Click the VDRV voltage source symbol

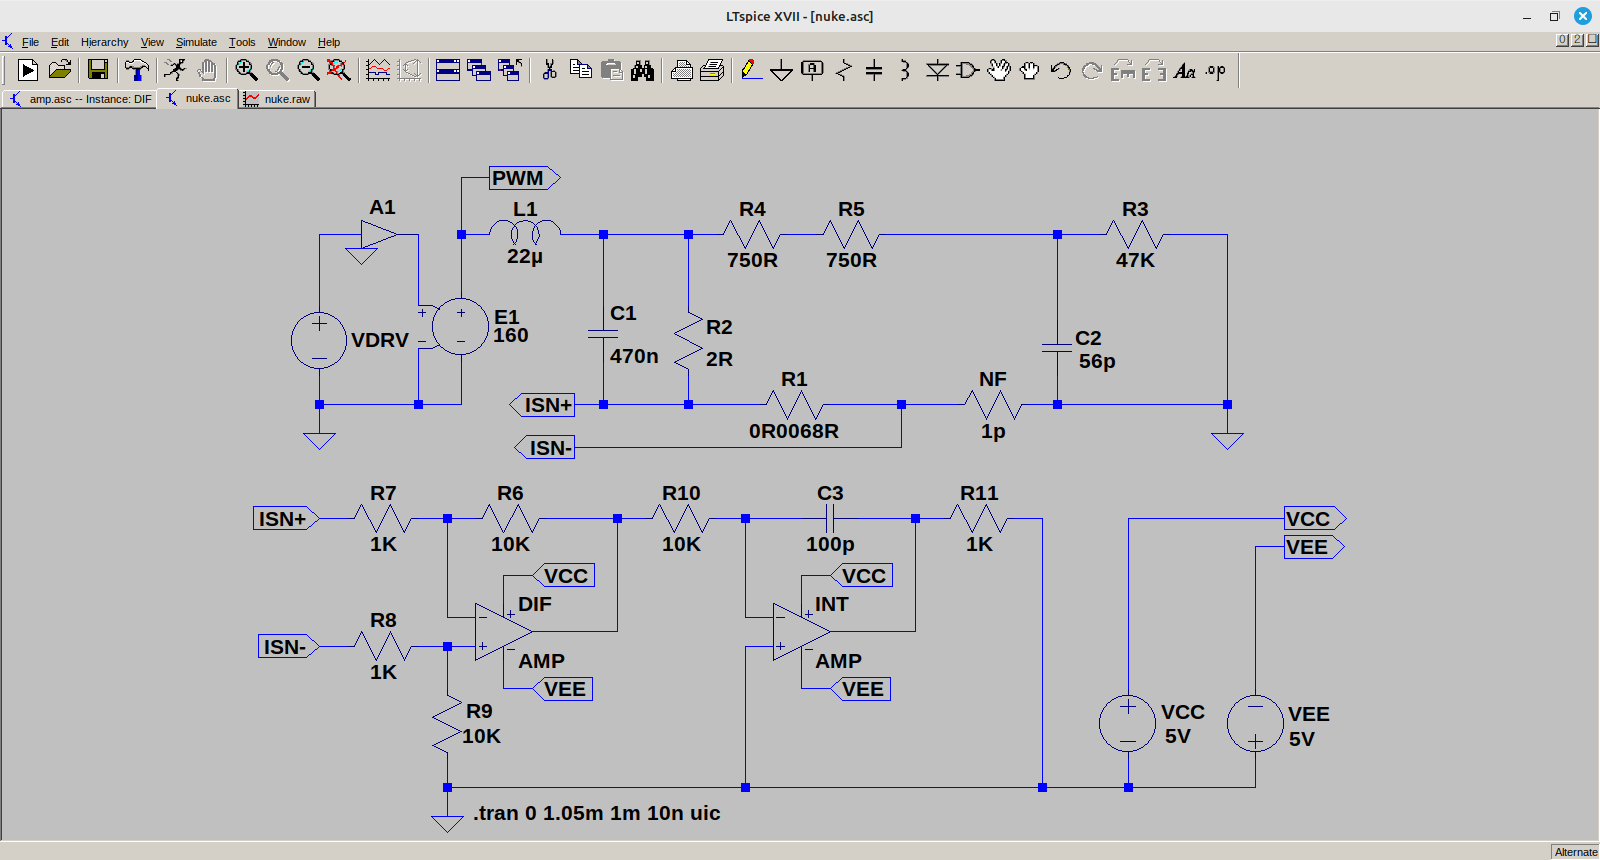pos(319,340)
